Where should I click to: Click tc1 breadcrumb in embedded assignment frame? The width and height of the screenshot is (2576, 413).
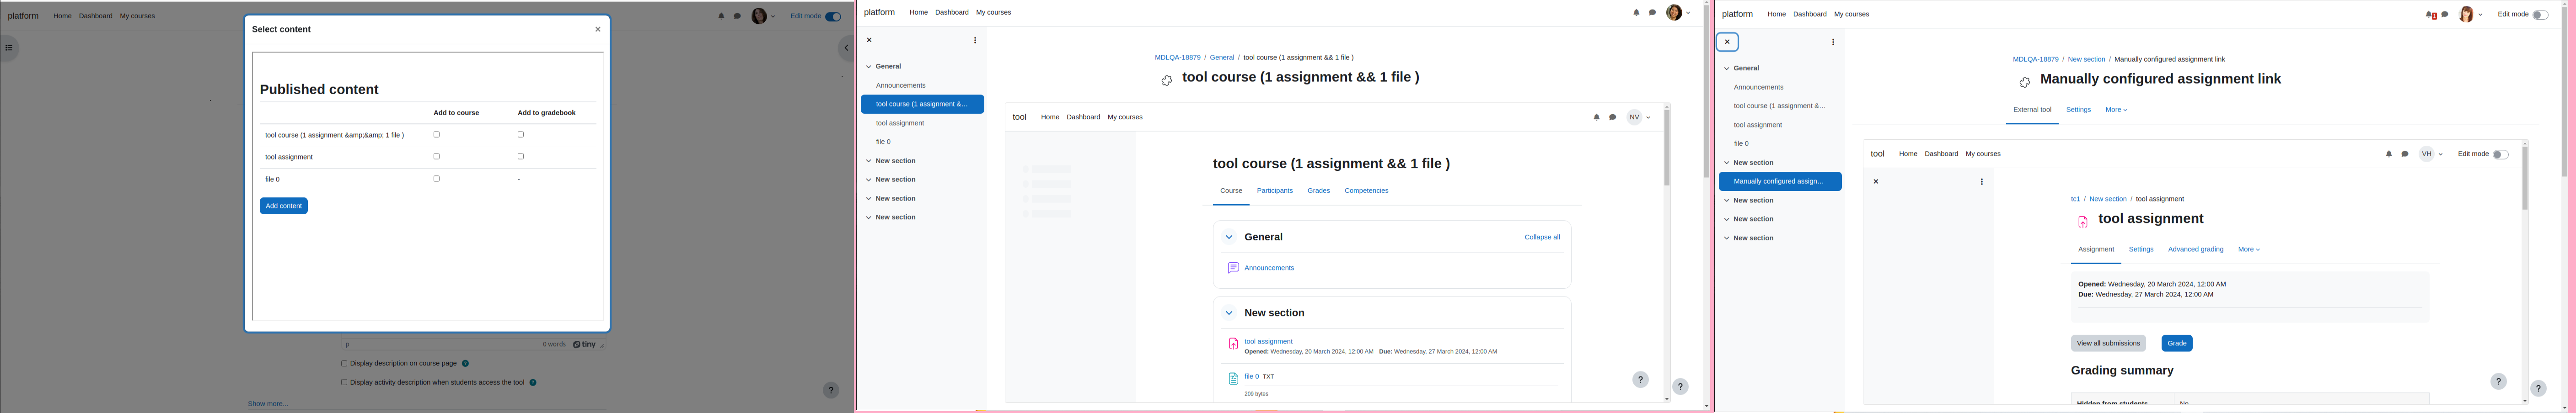(2075, 200)
